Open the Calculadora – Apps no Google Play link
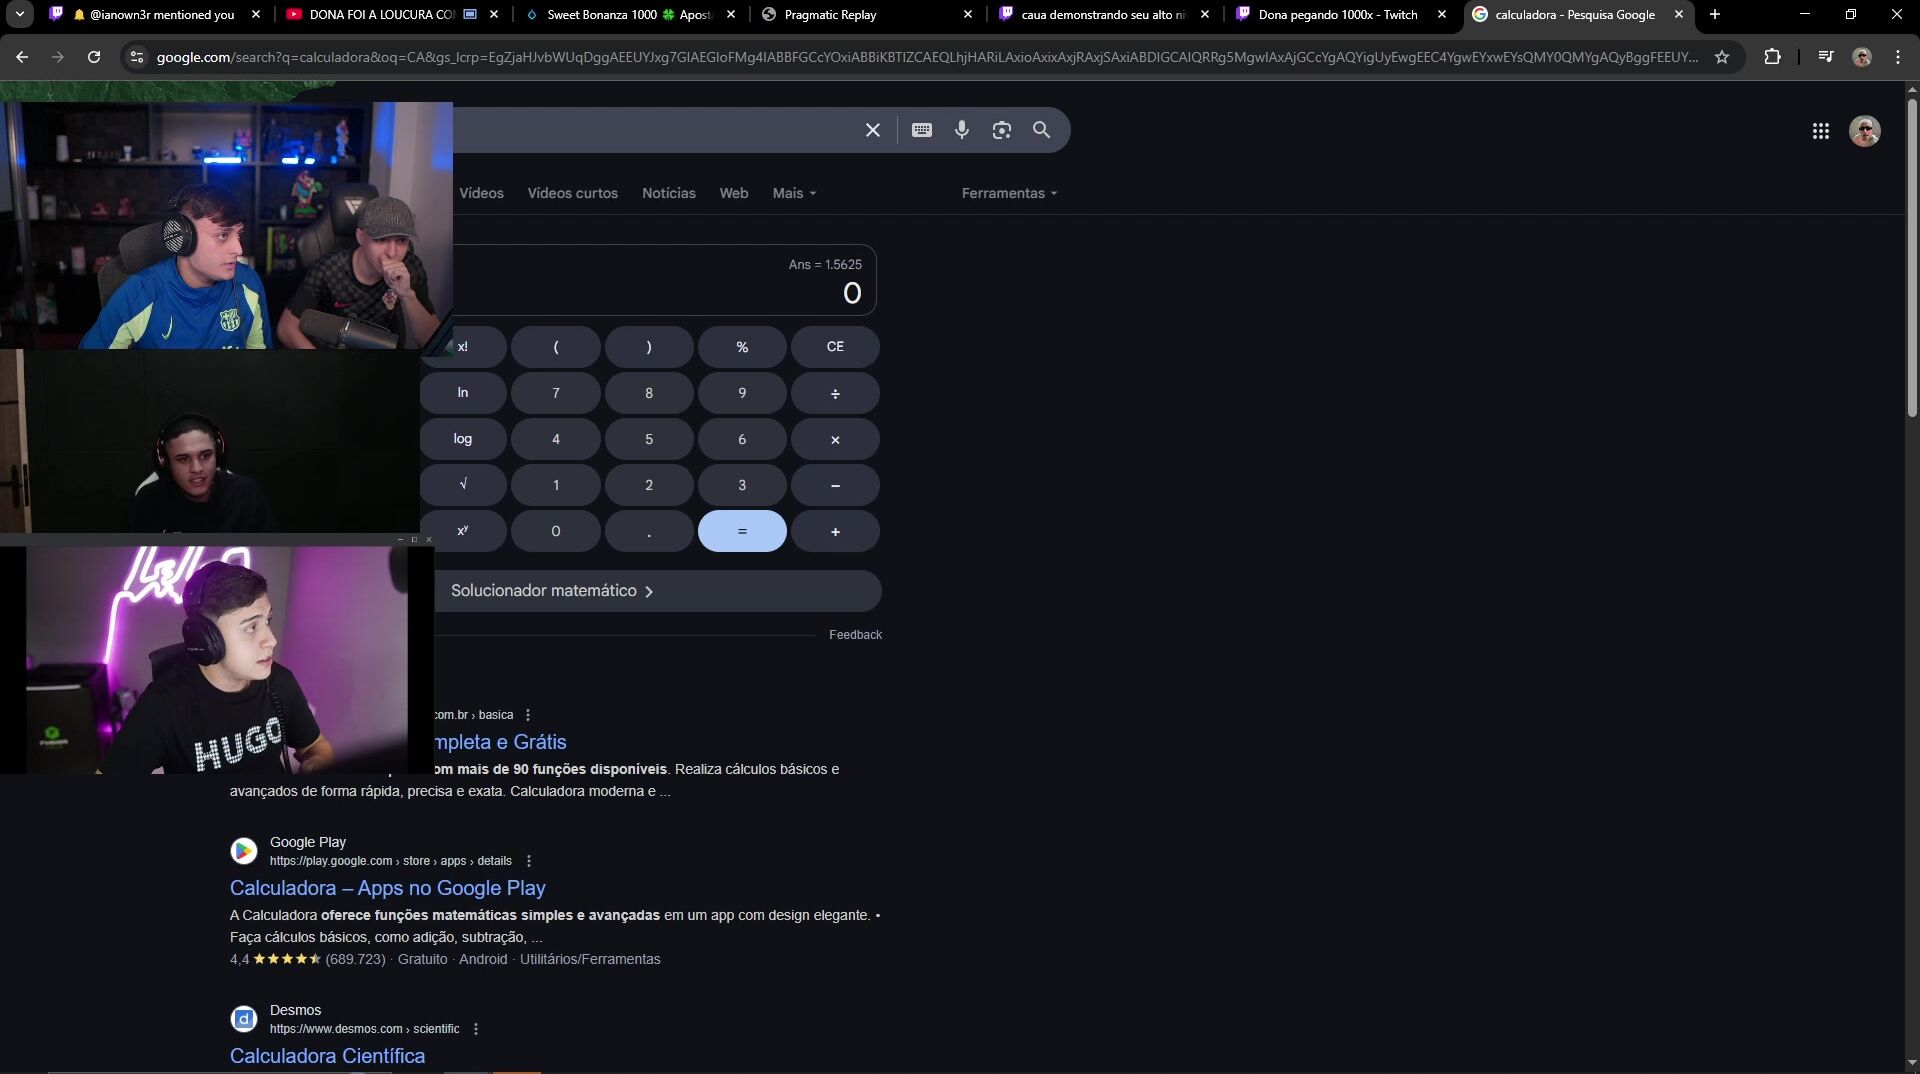Screen dimensions: 1920x1074 [388, 888]
